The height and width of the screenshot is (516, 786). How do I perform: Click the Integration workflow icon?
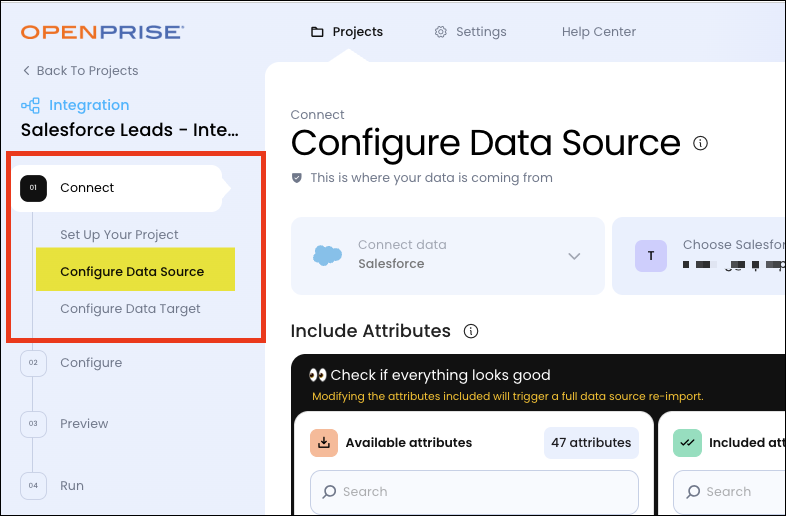pyautogui.click(x=31, y=105)
